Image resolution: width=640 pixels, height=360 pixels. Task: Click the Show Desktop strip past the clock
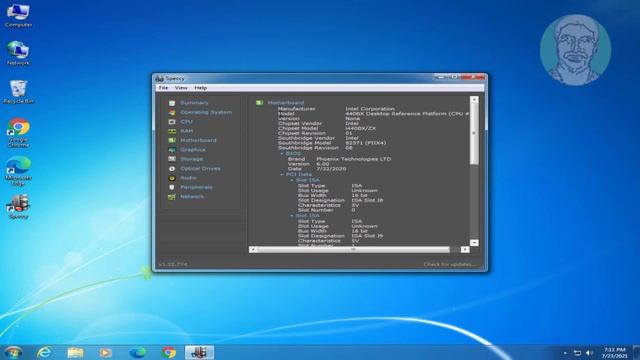(x=636, y=352)
